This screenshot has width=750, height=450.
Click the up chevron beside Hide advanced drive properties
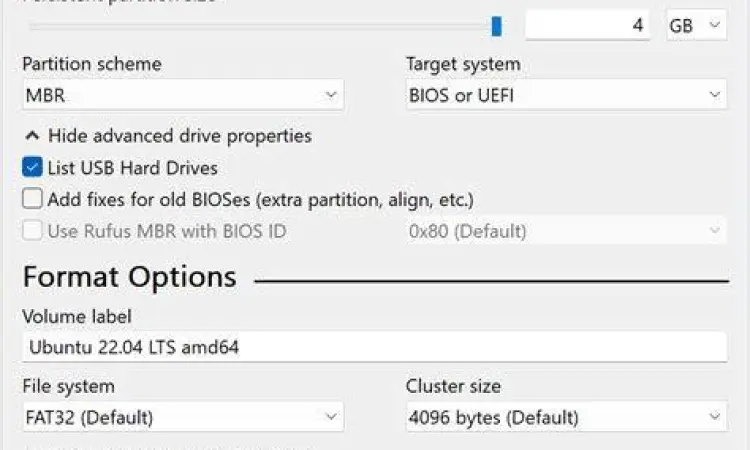point(33,136)
